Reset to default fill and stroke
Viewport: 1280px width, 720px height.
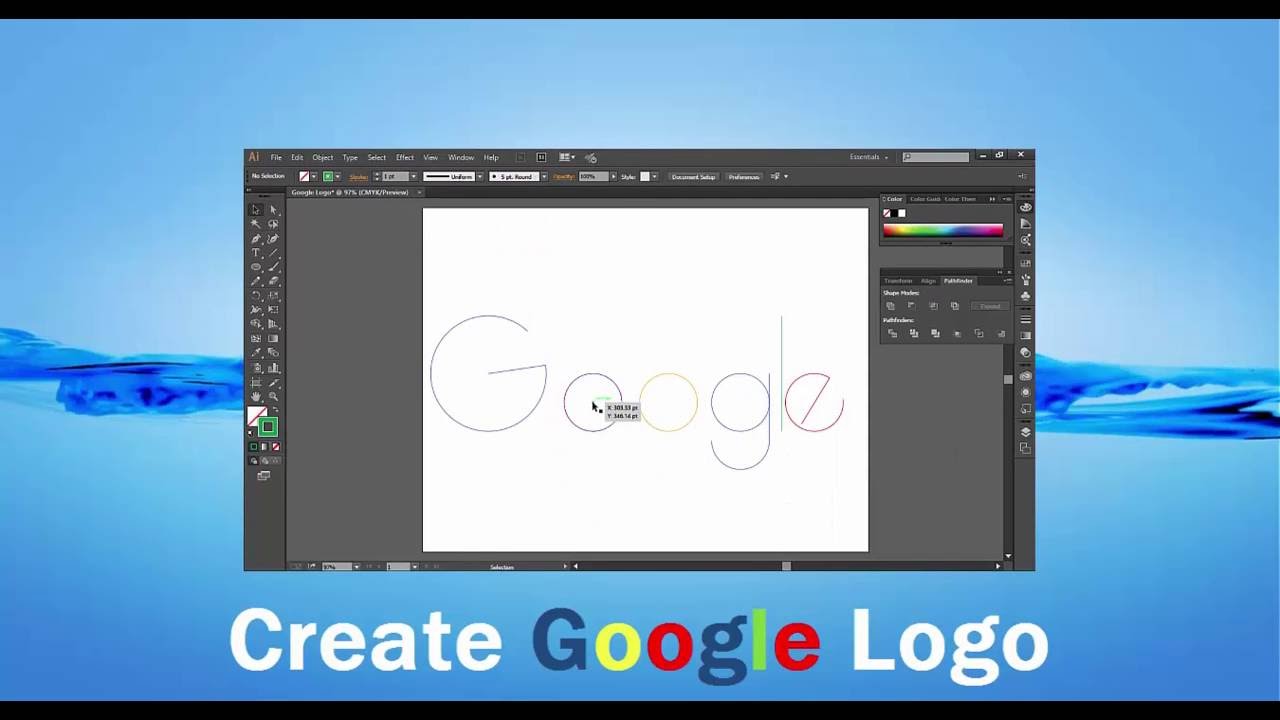(250, 433)
